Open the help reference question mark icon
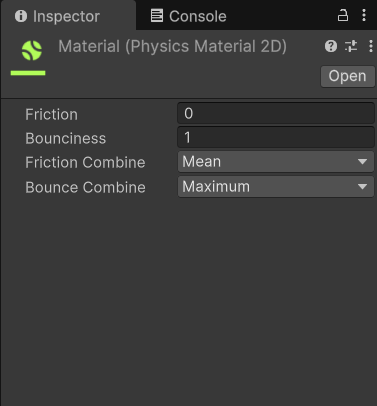Image resolution: width=377 pixels, height=406 pixels. [x=331, y=46]
